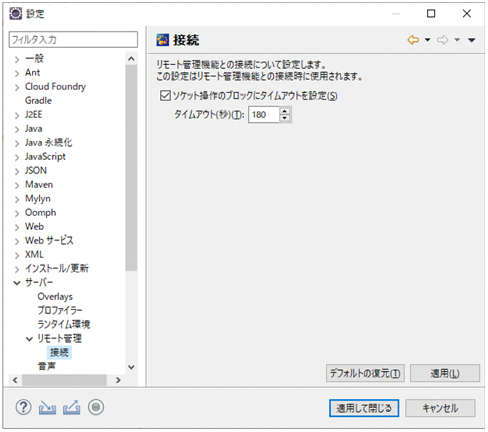The height and width of the screenshot is (432, 488).
Task: Select Maven label in tree
Action: (39, 184)
